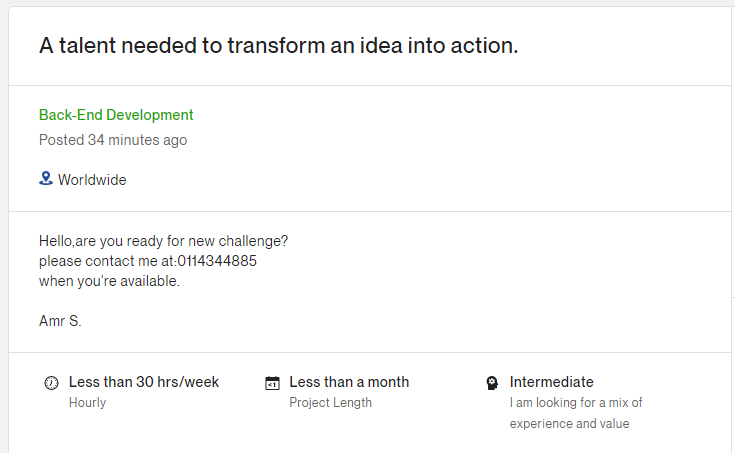Click Less than 30 hrs/week label
735x453 pixels.
coord(143,382)
